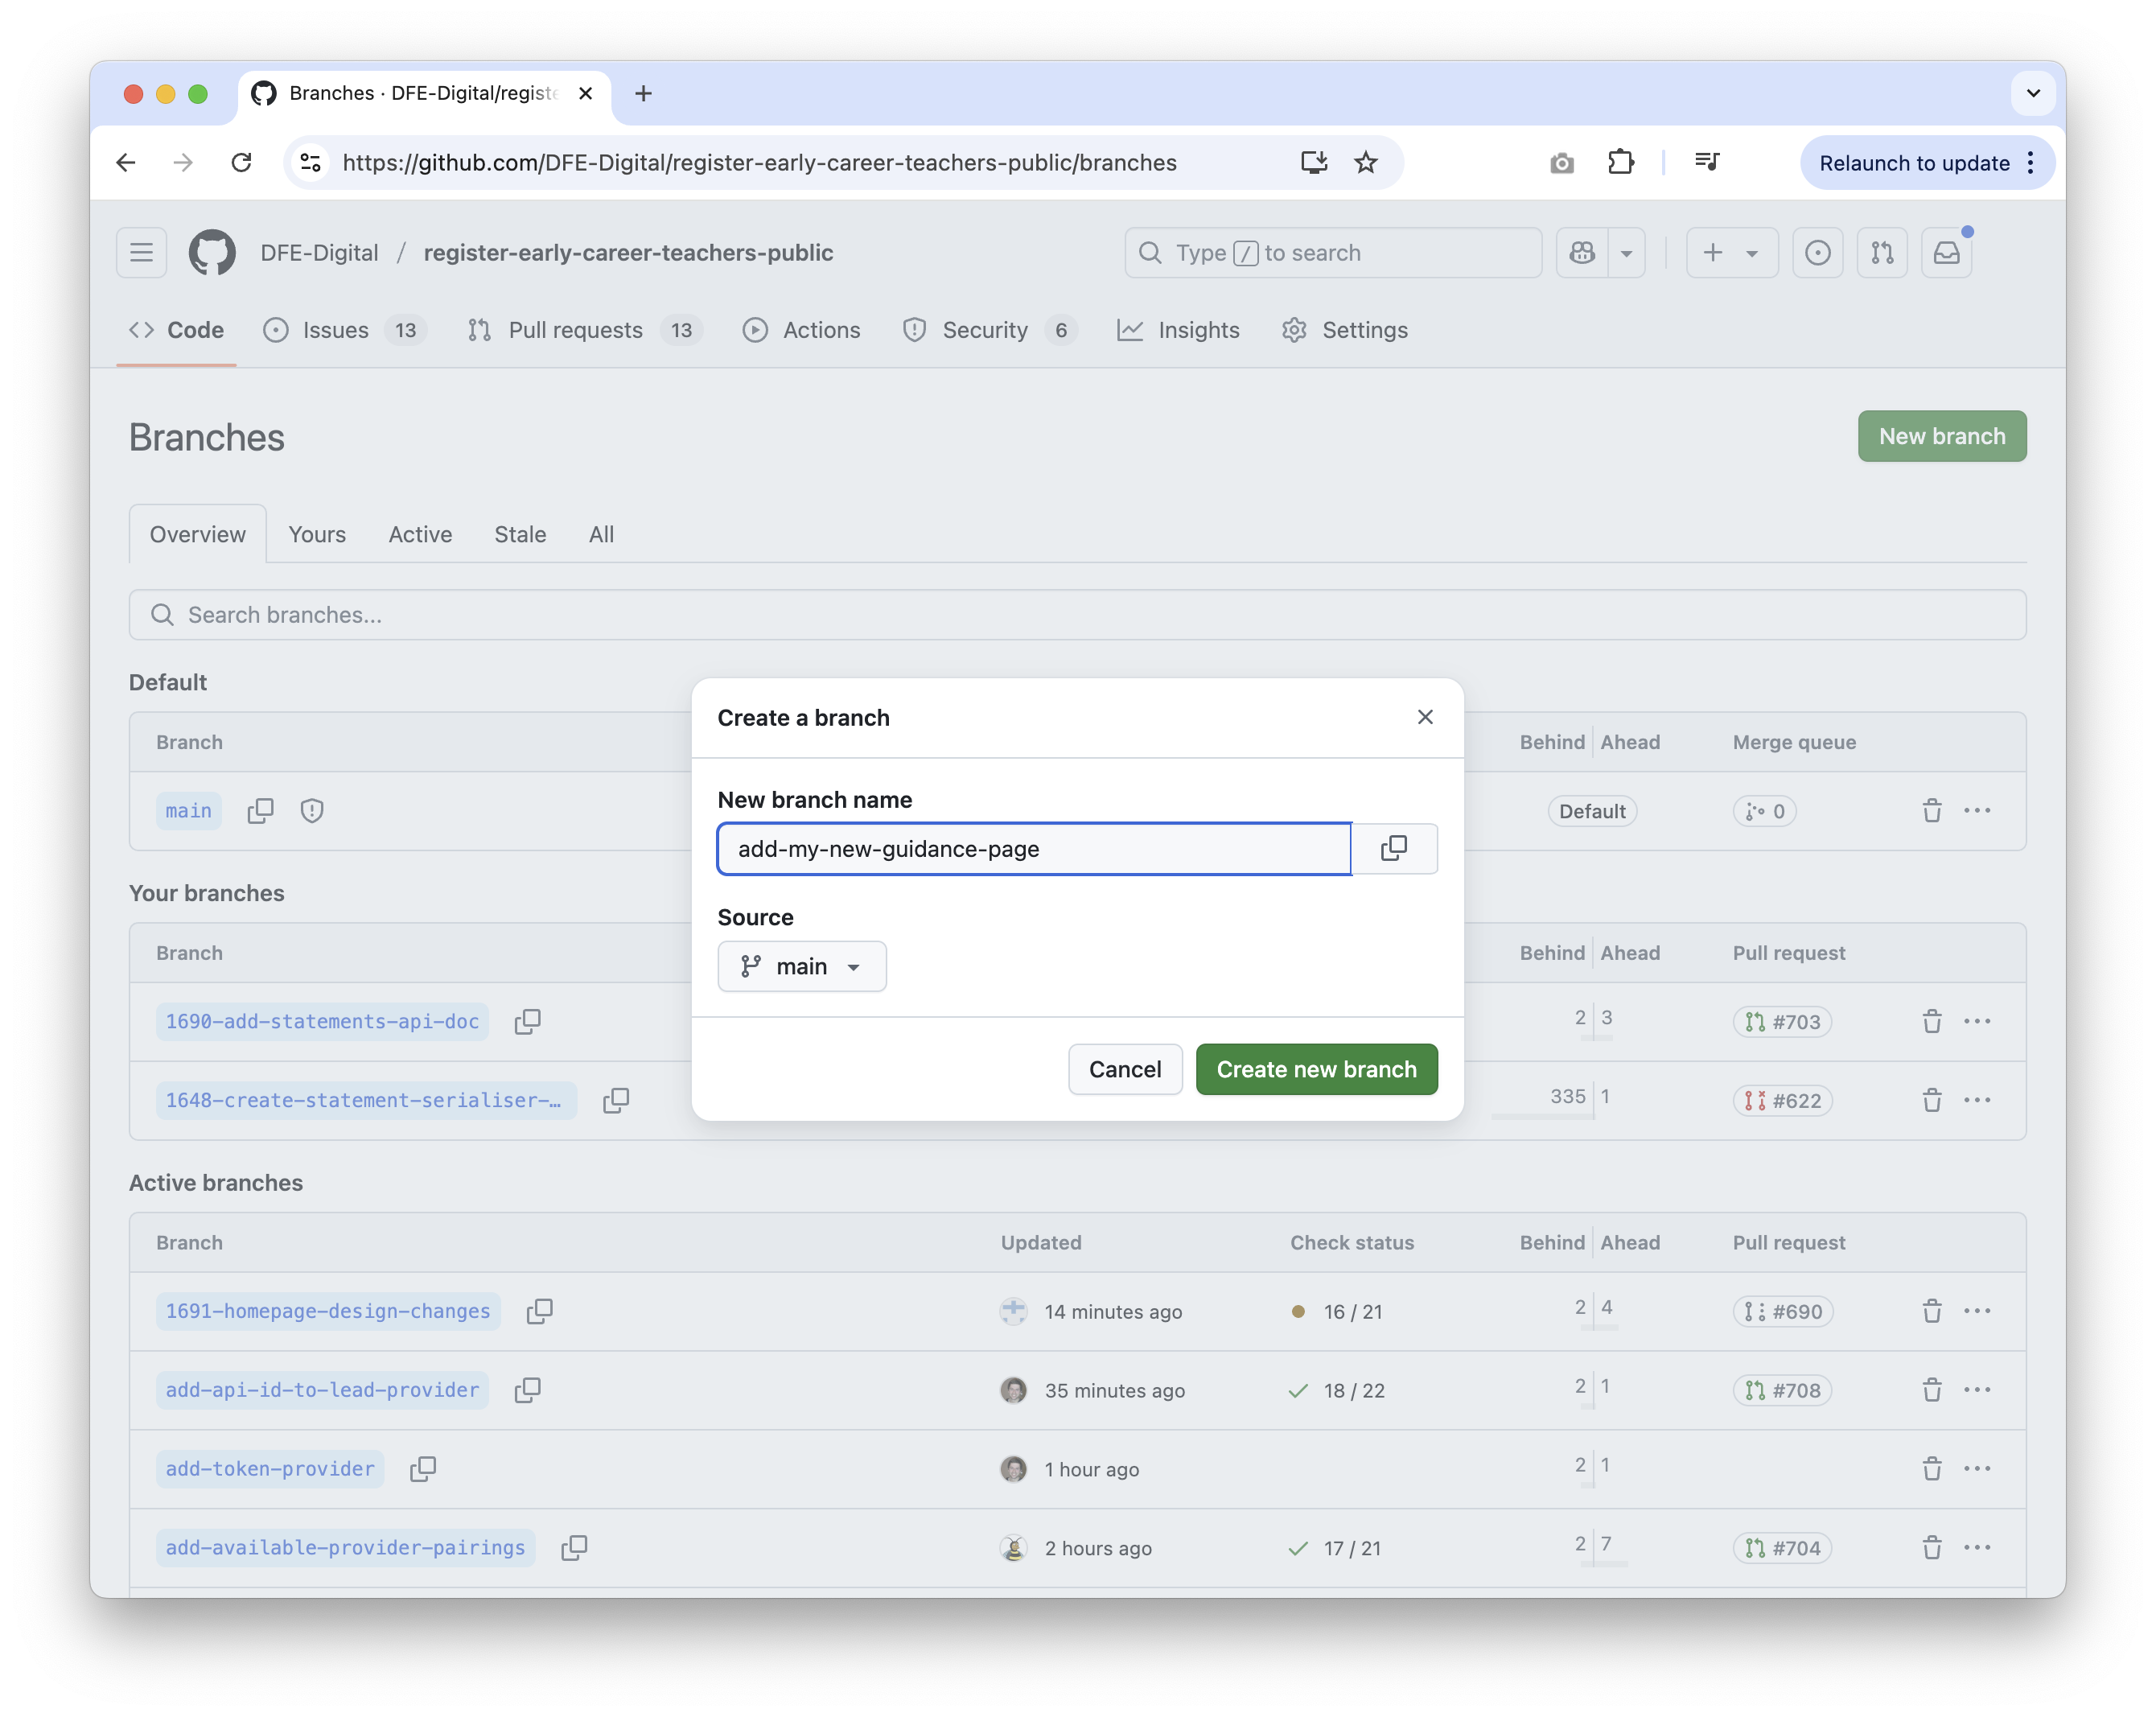Select the Yours branches tab

[317, 534]
